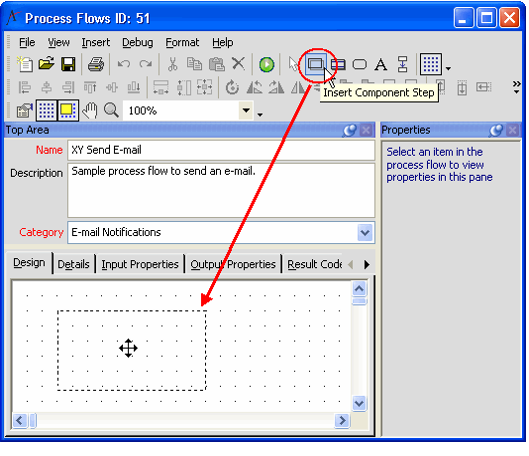The image size is (529, 456).
Task: Click the rounded rectangle shape icon
Action: 360,64
